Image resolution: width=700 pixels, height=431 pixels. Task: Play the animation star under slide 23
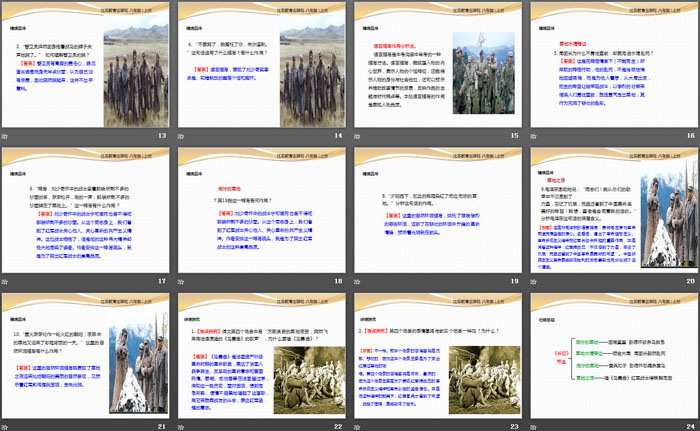point(357,427)
